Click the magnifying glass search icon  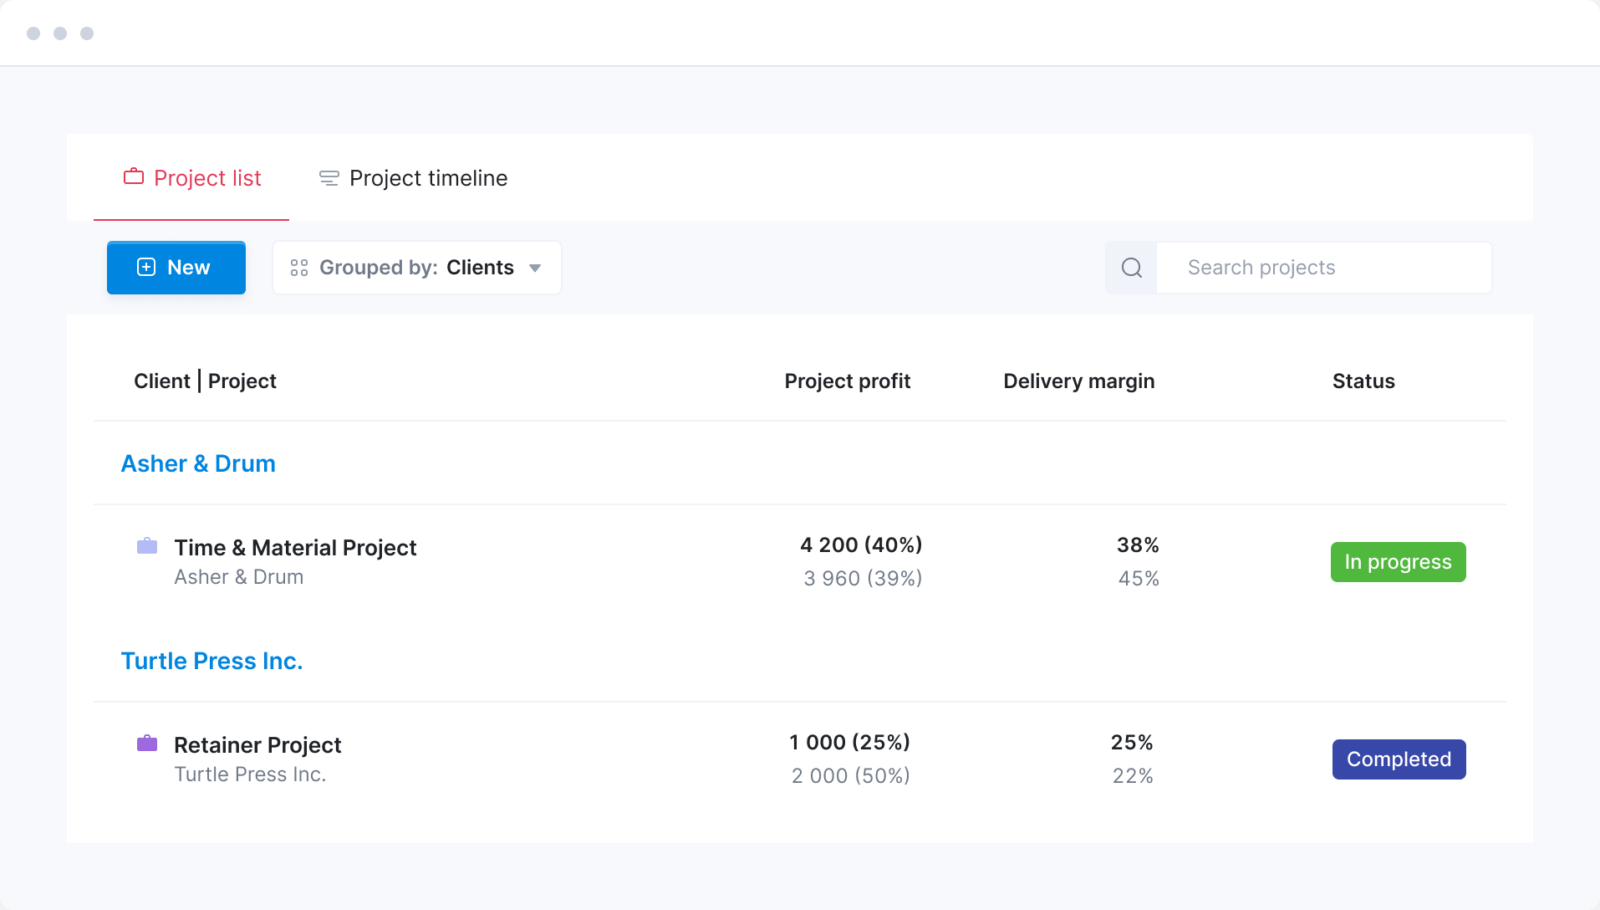click(1130, 267)
